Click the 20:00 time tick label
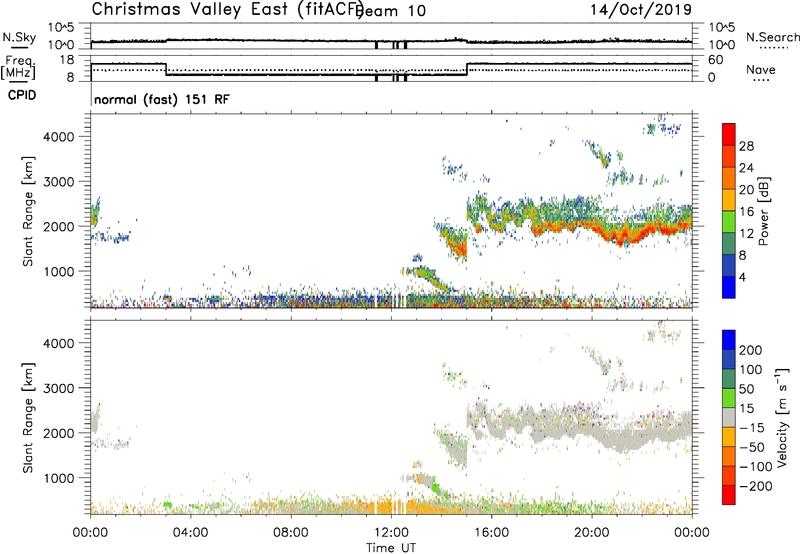 point(591,533)
